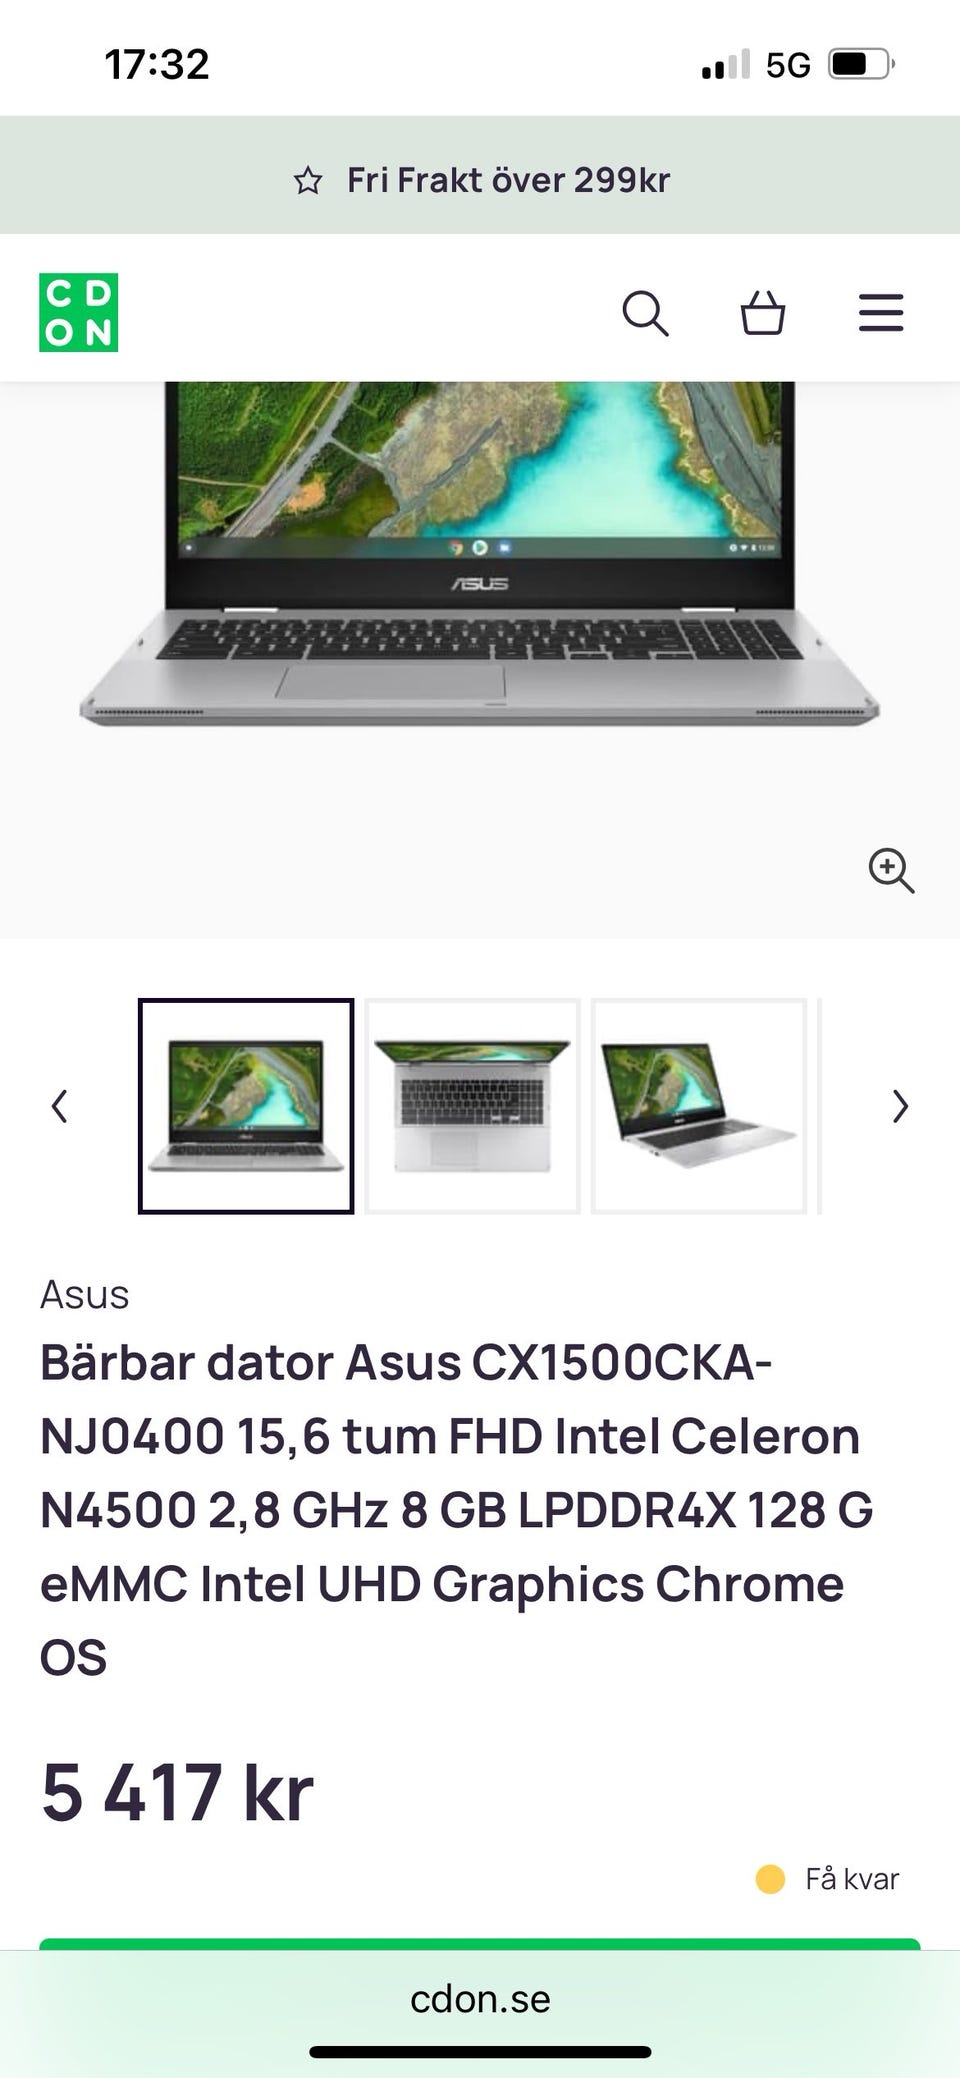The height and width of the screenshot is (2078, 960).
Task: Open the Asus brand link
Action: click(85, 1295)
